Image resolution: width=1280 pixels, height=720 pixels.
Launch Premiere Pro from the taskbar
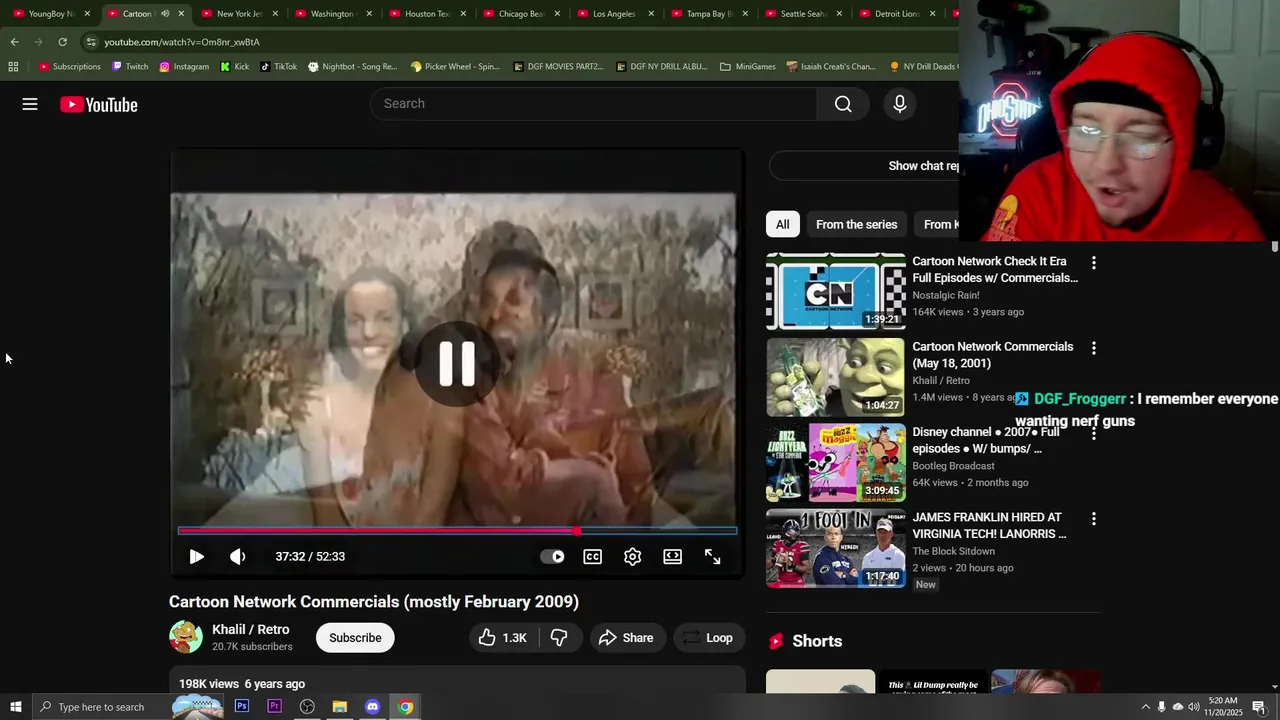click(x=274, y=707)
